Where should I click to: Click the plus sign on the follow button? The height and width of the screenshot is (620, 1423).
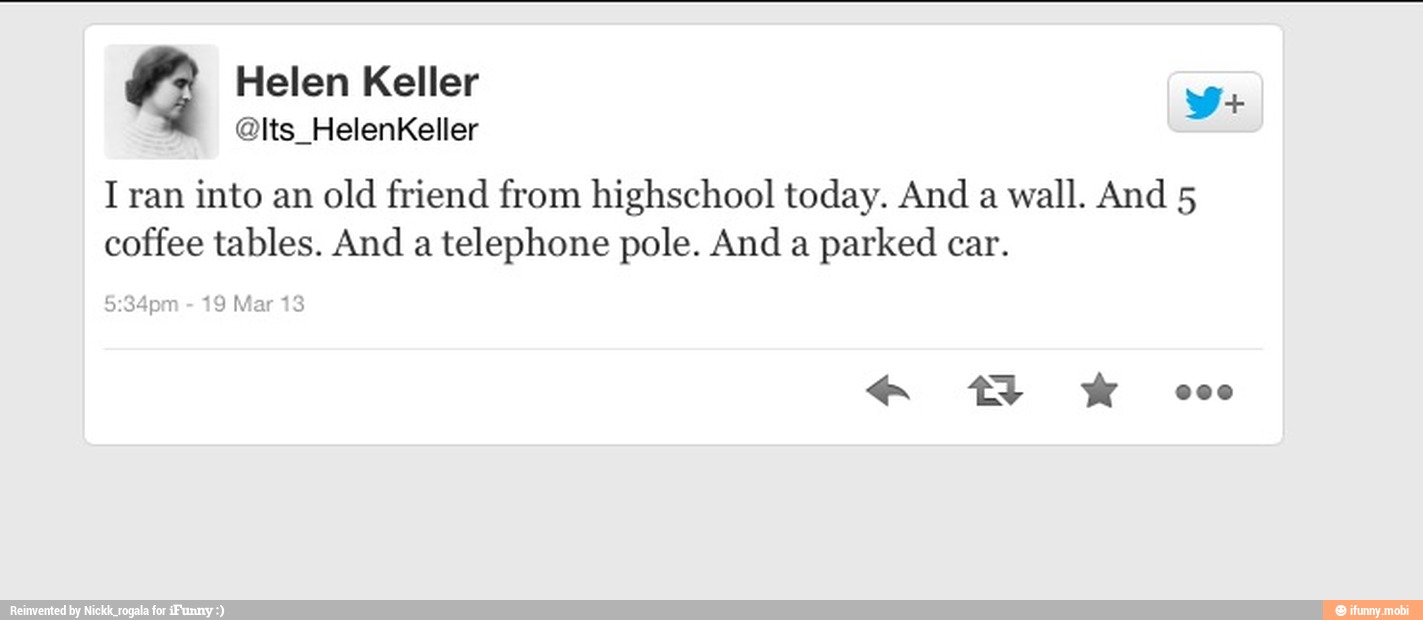[1236, 103]
